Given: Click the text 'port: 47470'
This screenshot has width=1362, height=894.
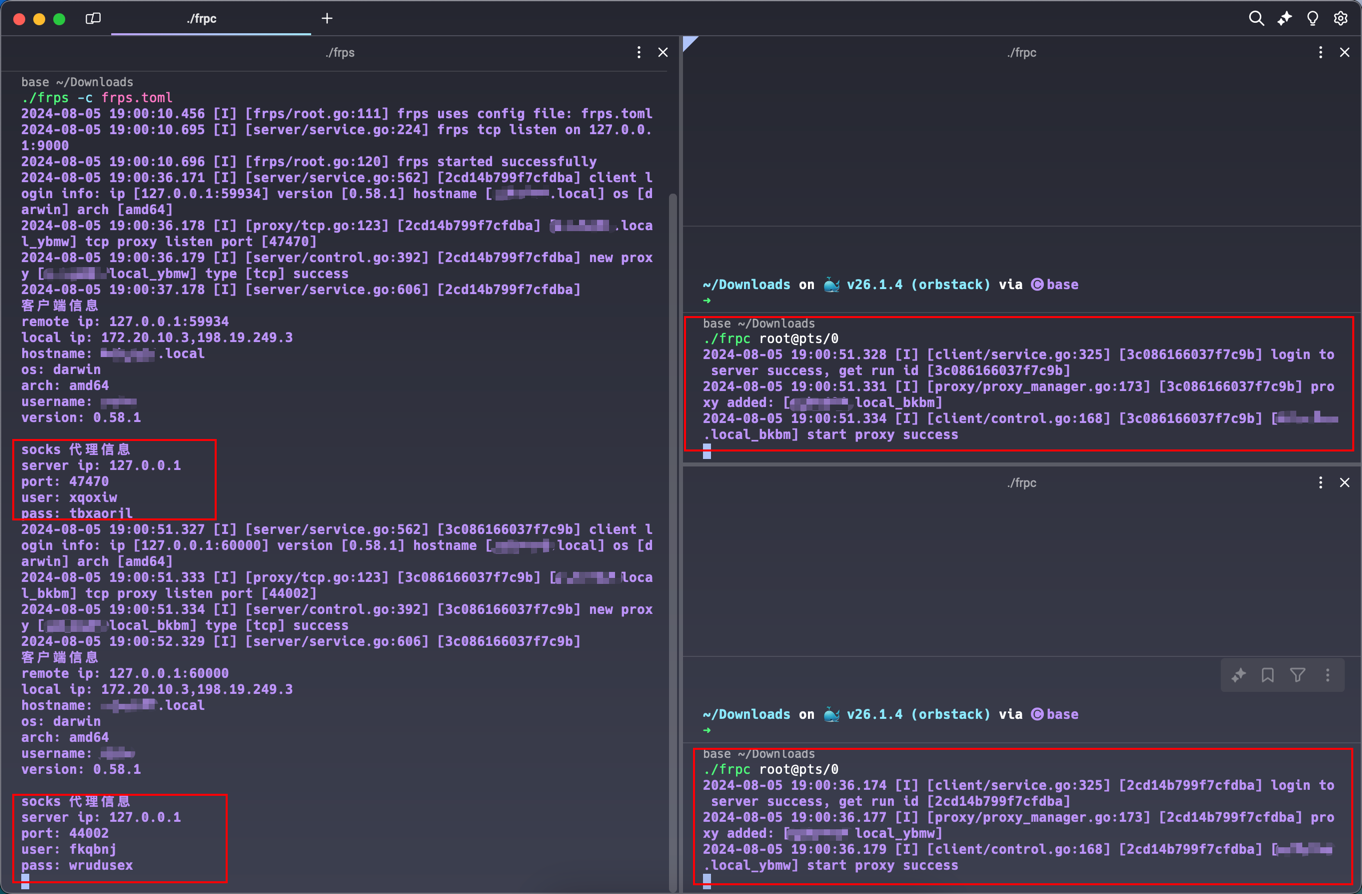Looking at the screenshot, I should (65, 481).
